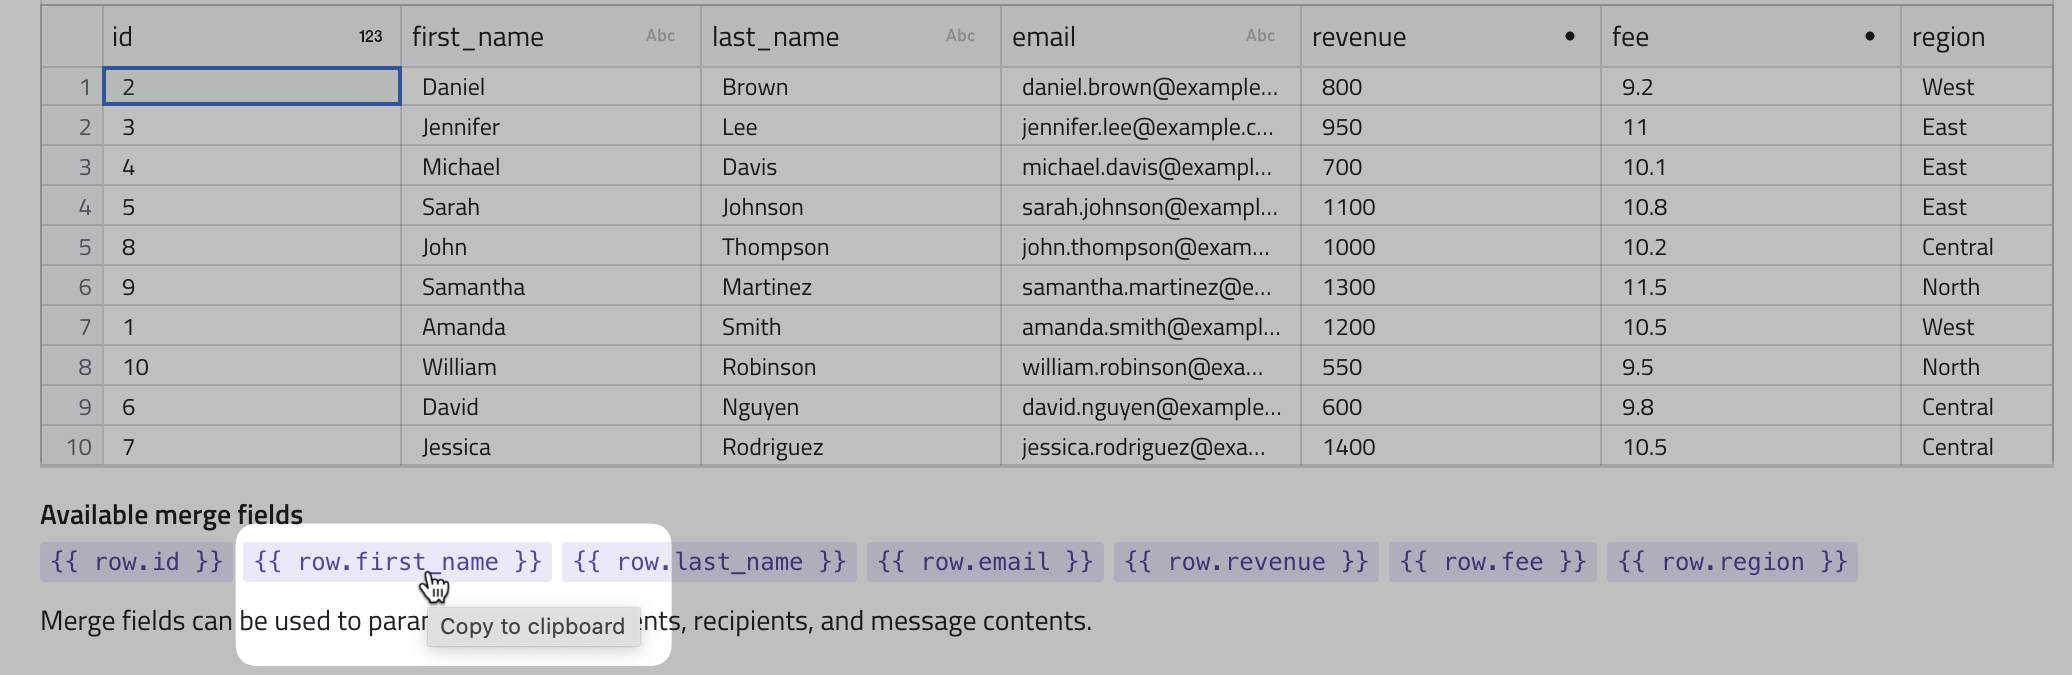Click the dot icon in fee header
The height and width of the screenshot is (675, 2072).
1870,37
